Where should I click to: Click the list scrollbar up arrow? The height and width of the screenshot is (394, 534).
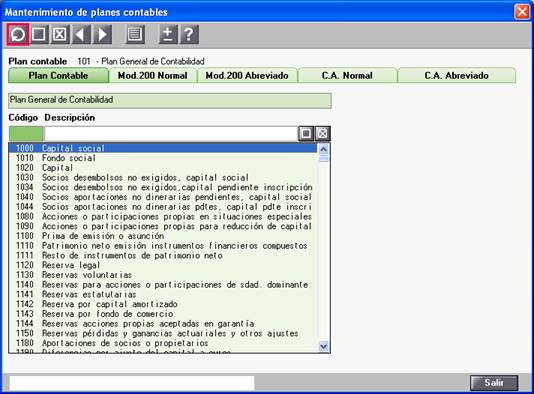pos(324,149)
